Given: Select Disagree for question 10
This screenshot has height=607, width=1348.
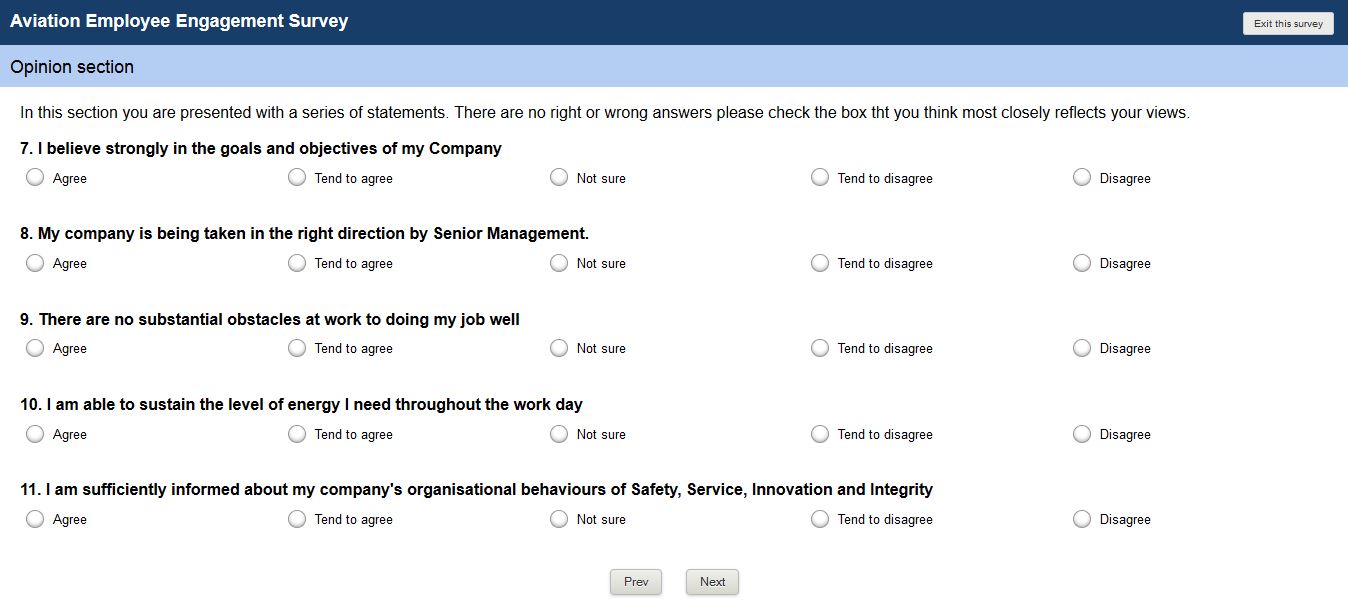Looking at the screenshot, I should pos(1082,434).
